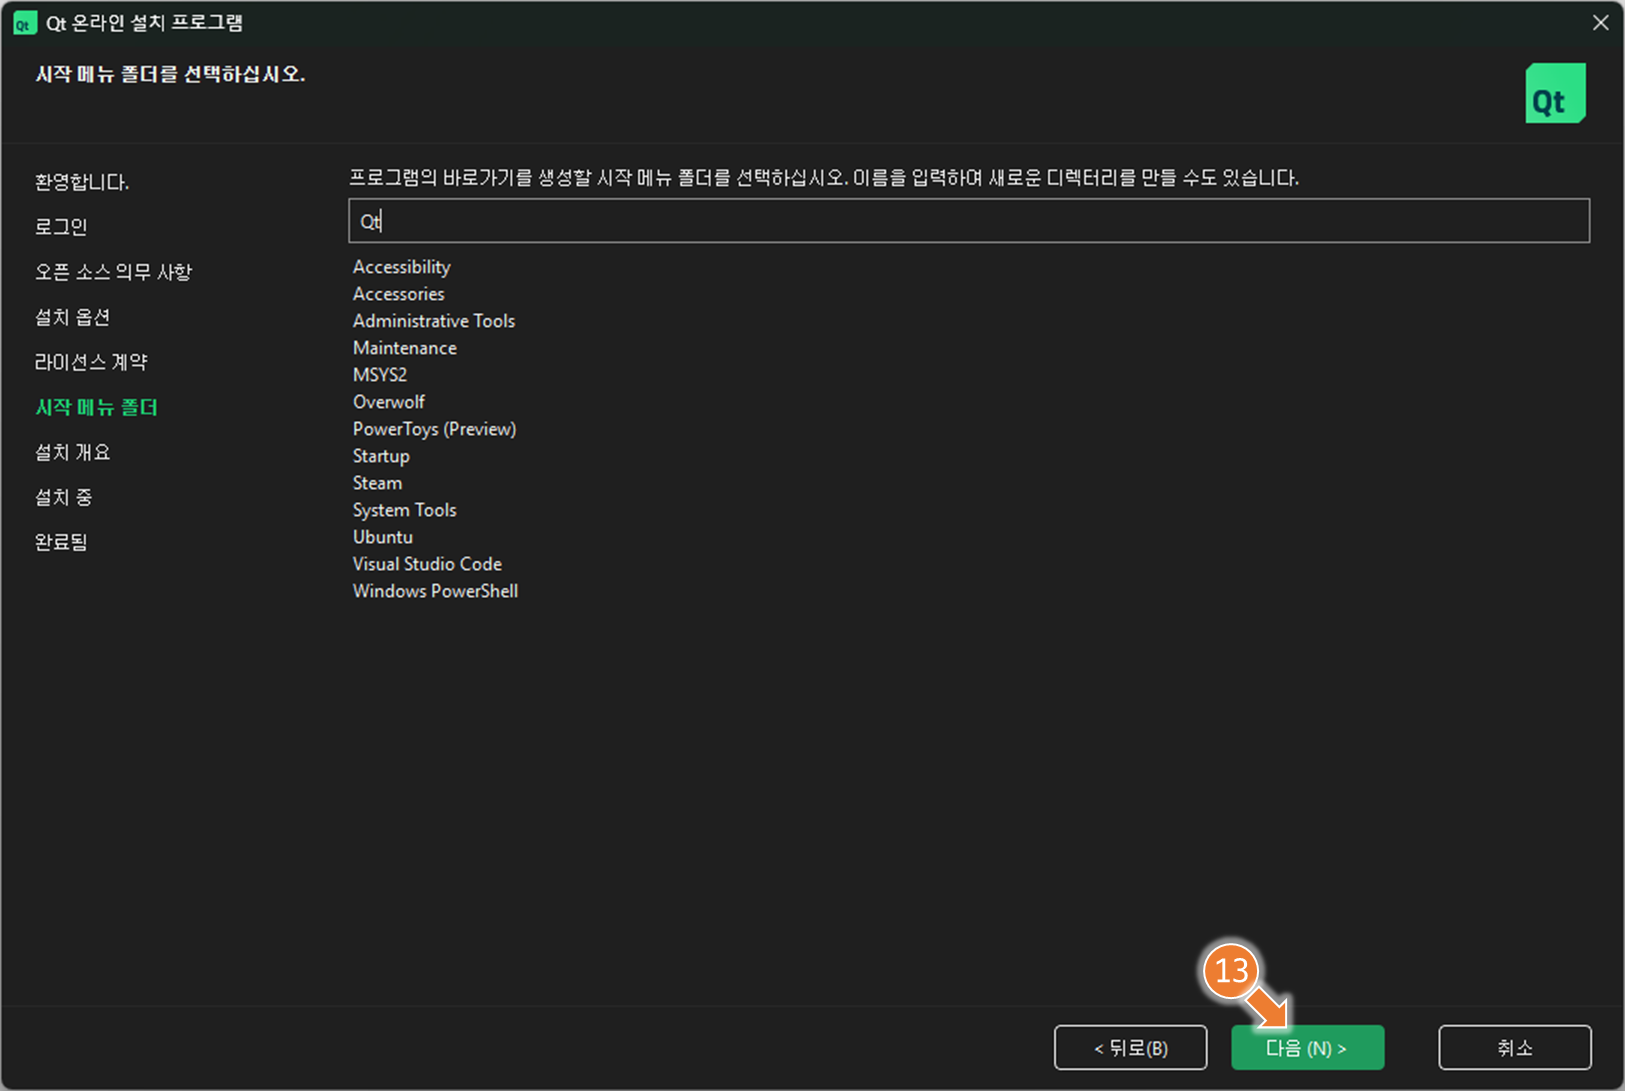Select the PowerToys (Preview) folder
This screenshot has height=1091, width=1625.
click(x=435, y=429)
